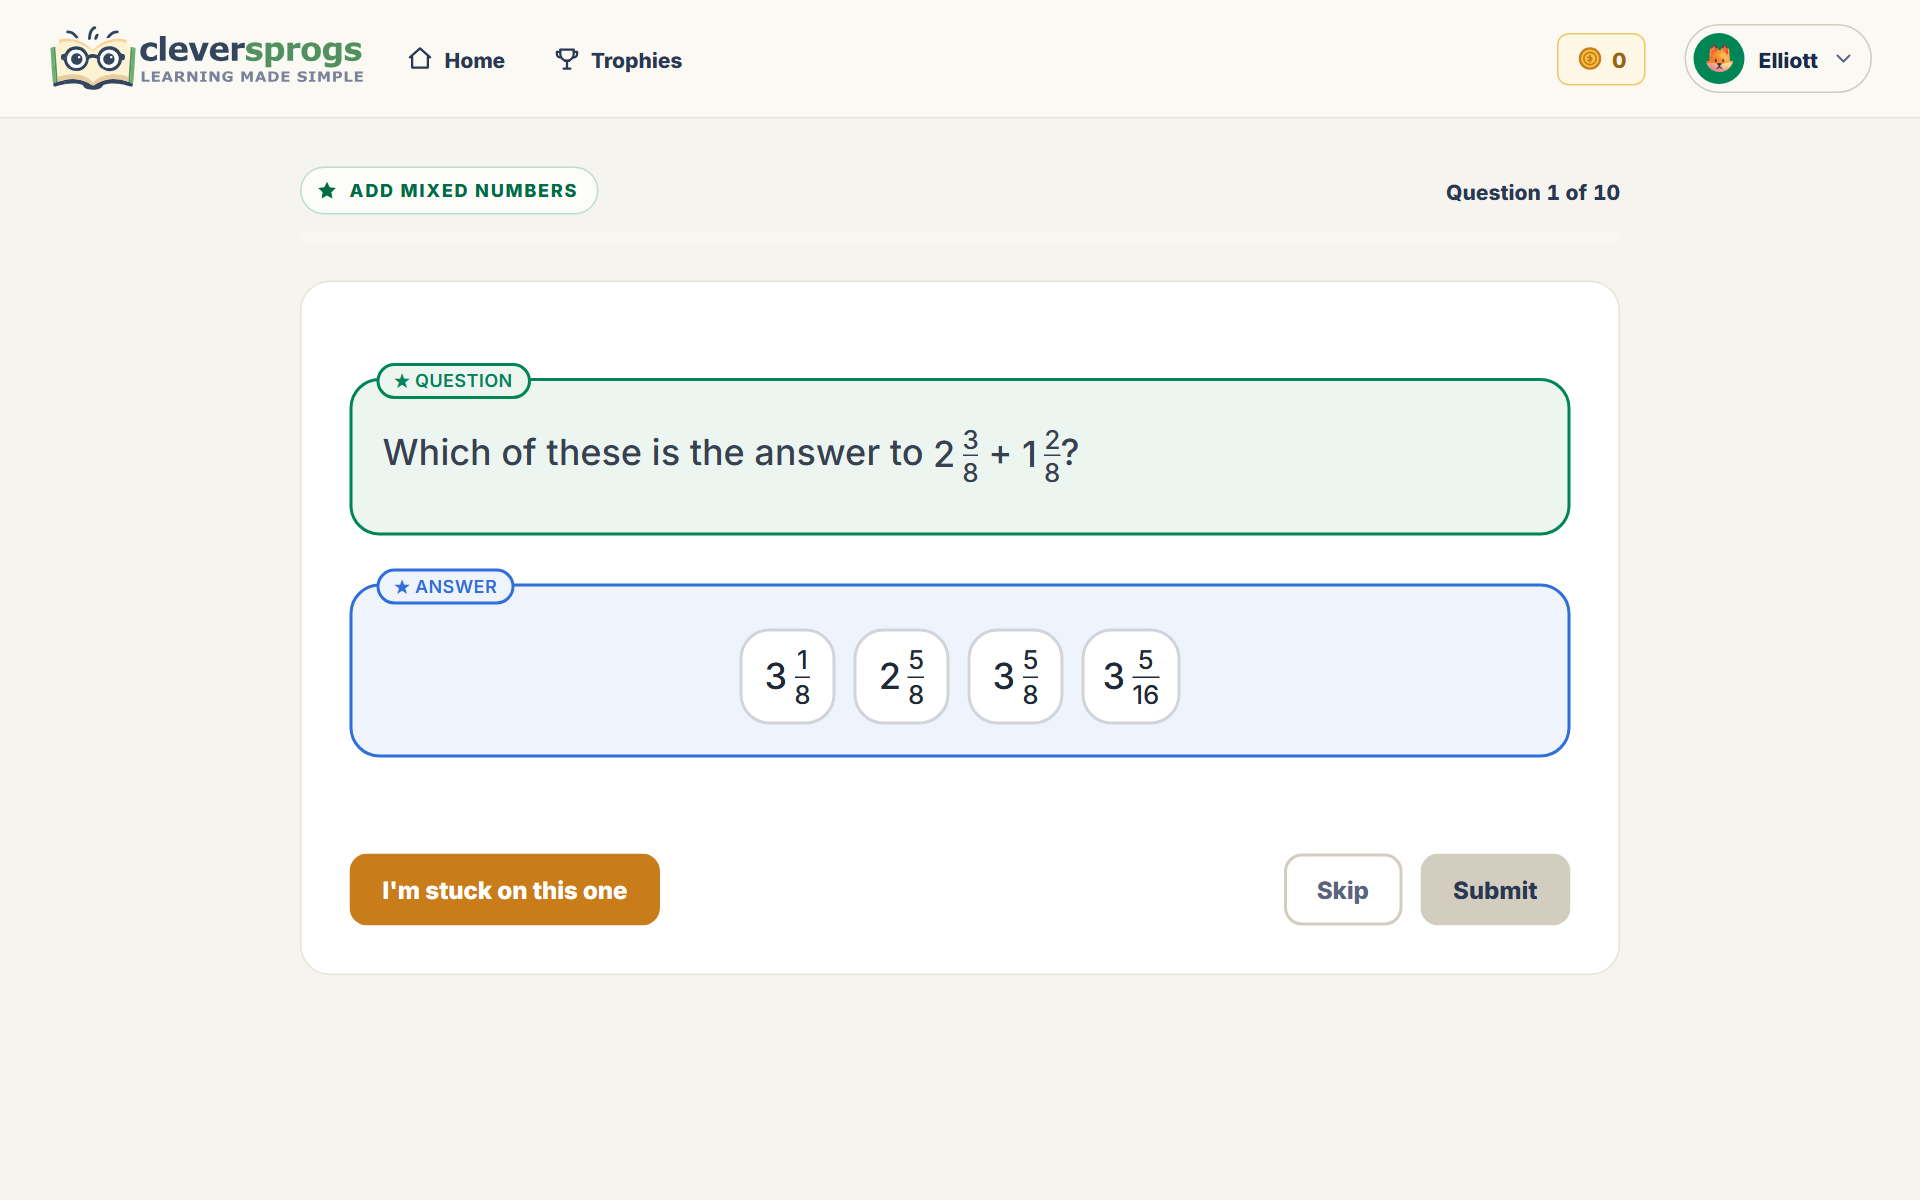Submit the answer

pyautogui.click(x=1495, y=889)
